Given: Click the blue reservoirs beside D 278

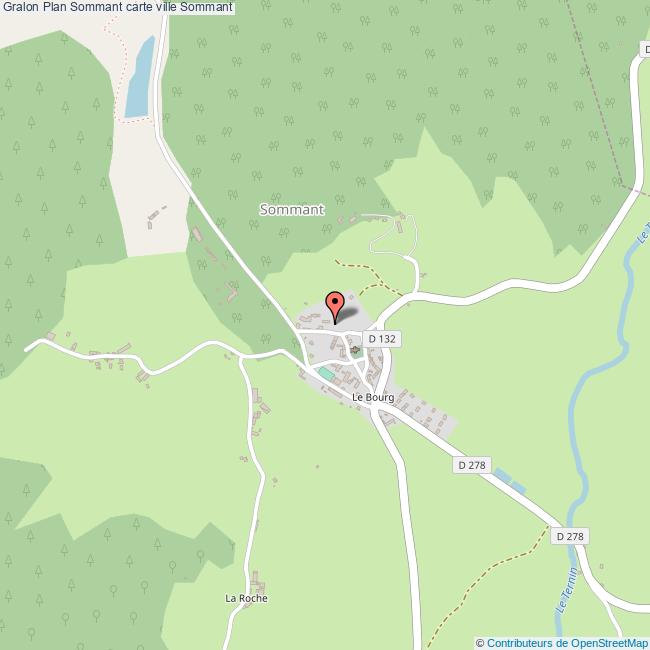Looking at the screenshot, I should 510,481.
